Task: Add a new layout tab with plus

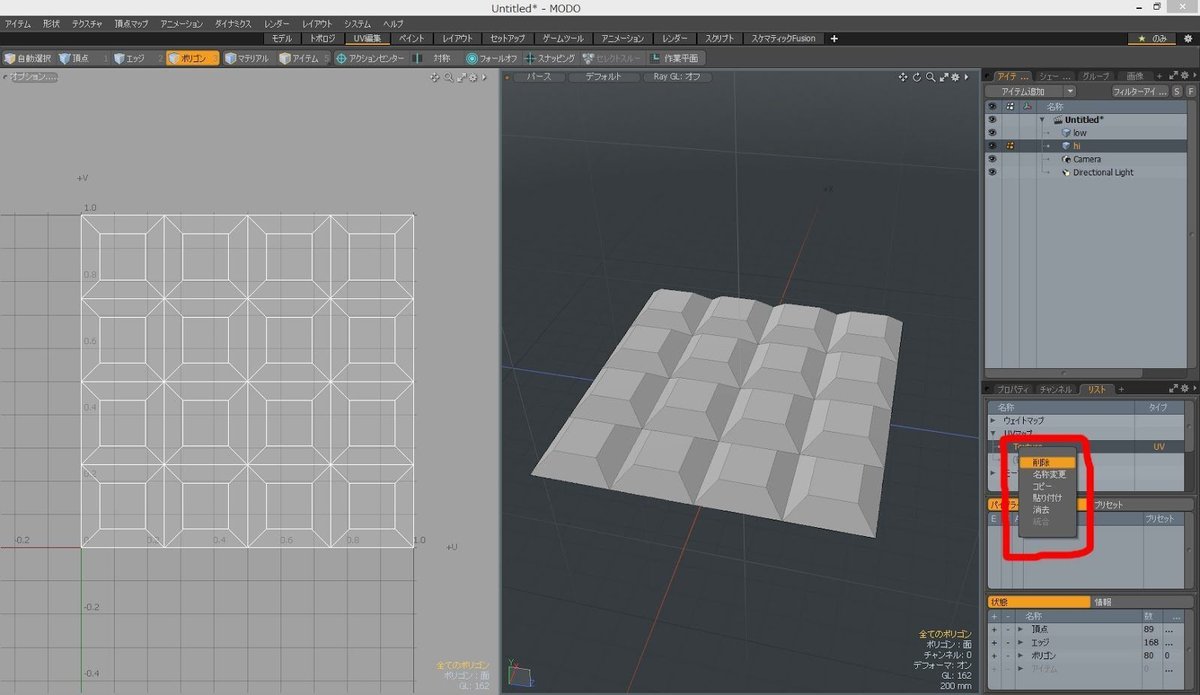Action: tap(834, 38)
